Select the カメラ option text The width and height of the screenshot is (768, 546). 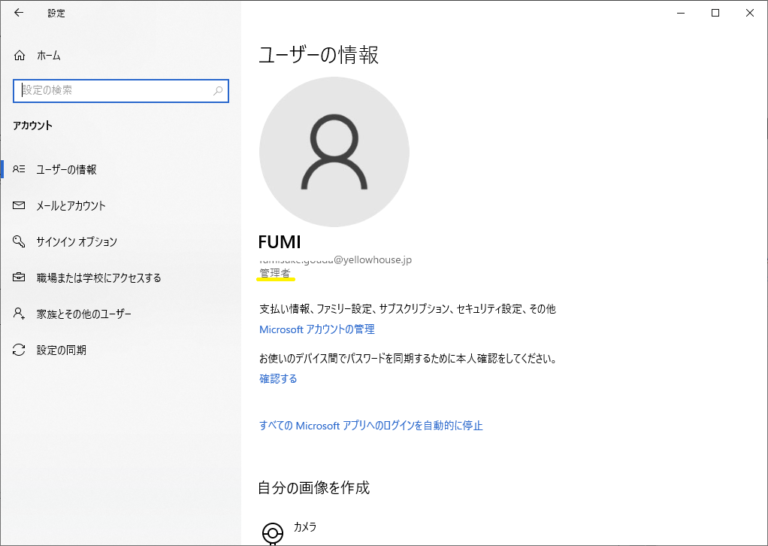coord(305,526)
